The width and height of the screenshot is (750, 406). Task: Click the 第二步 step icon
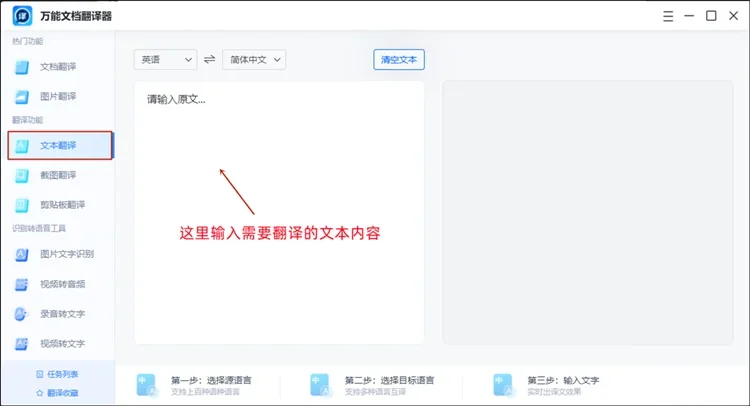point(320,385)
